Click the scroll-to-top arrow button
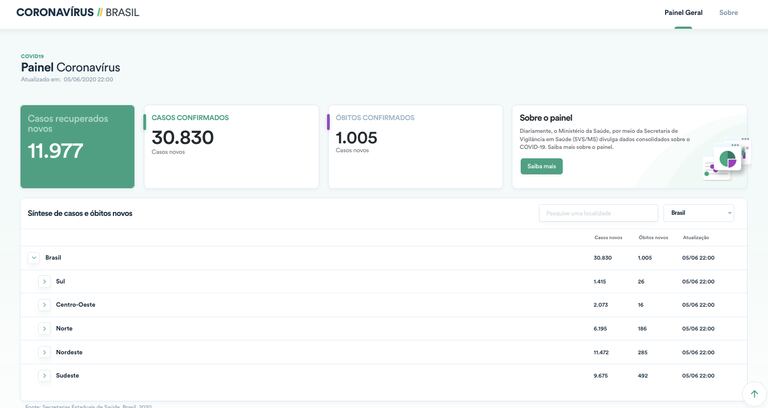 (x=754, y=394)
